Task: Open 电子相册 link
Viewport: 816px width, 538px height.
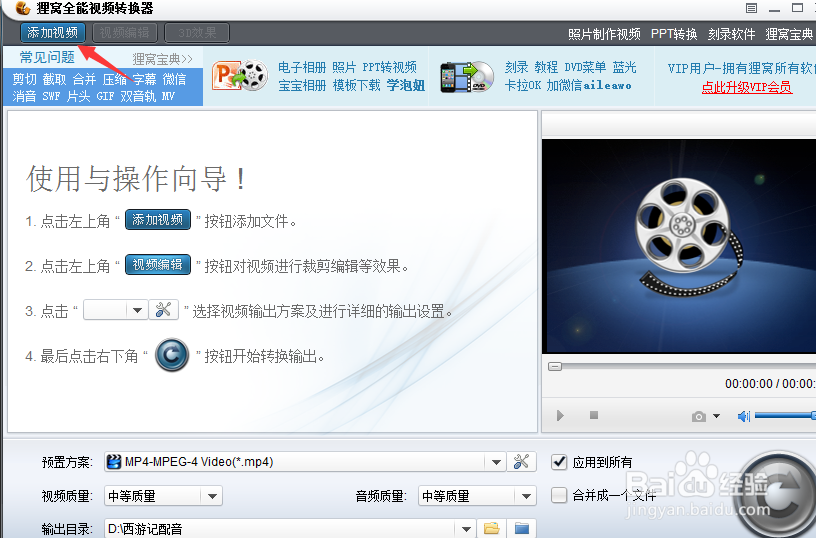Action: pos(302,68)
